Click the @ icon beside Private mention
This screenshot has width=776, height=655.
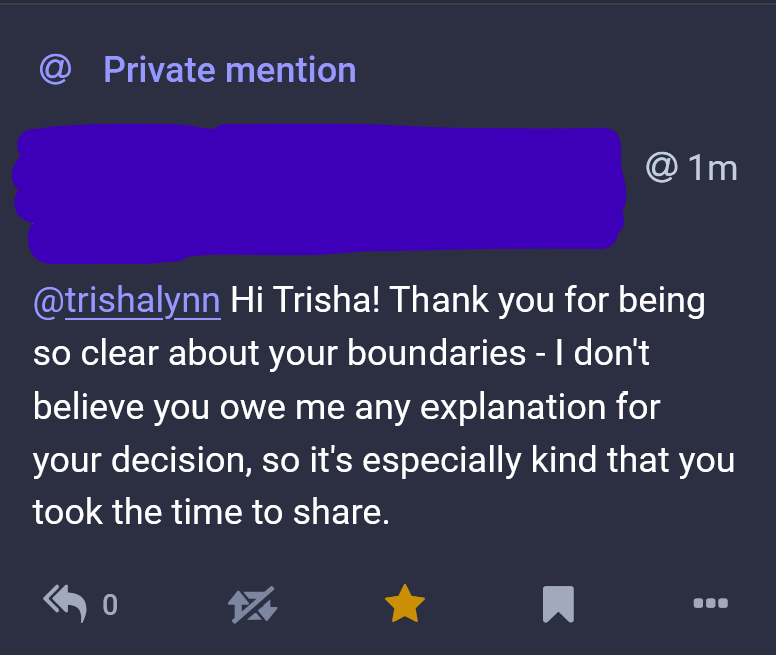click(55, 70)
